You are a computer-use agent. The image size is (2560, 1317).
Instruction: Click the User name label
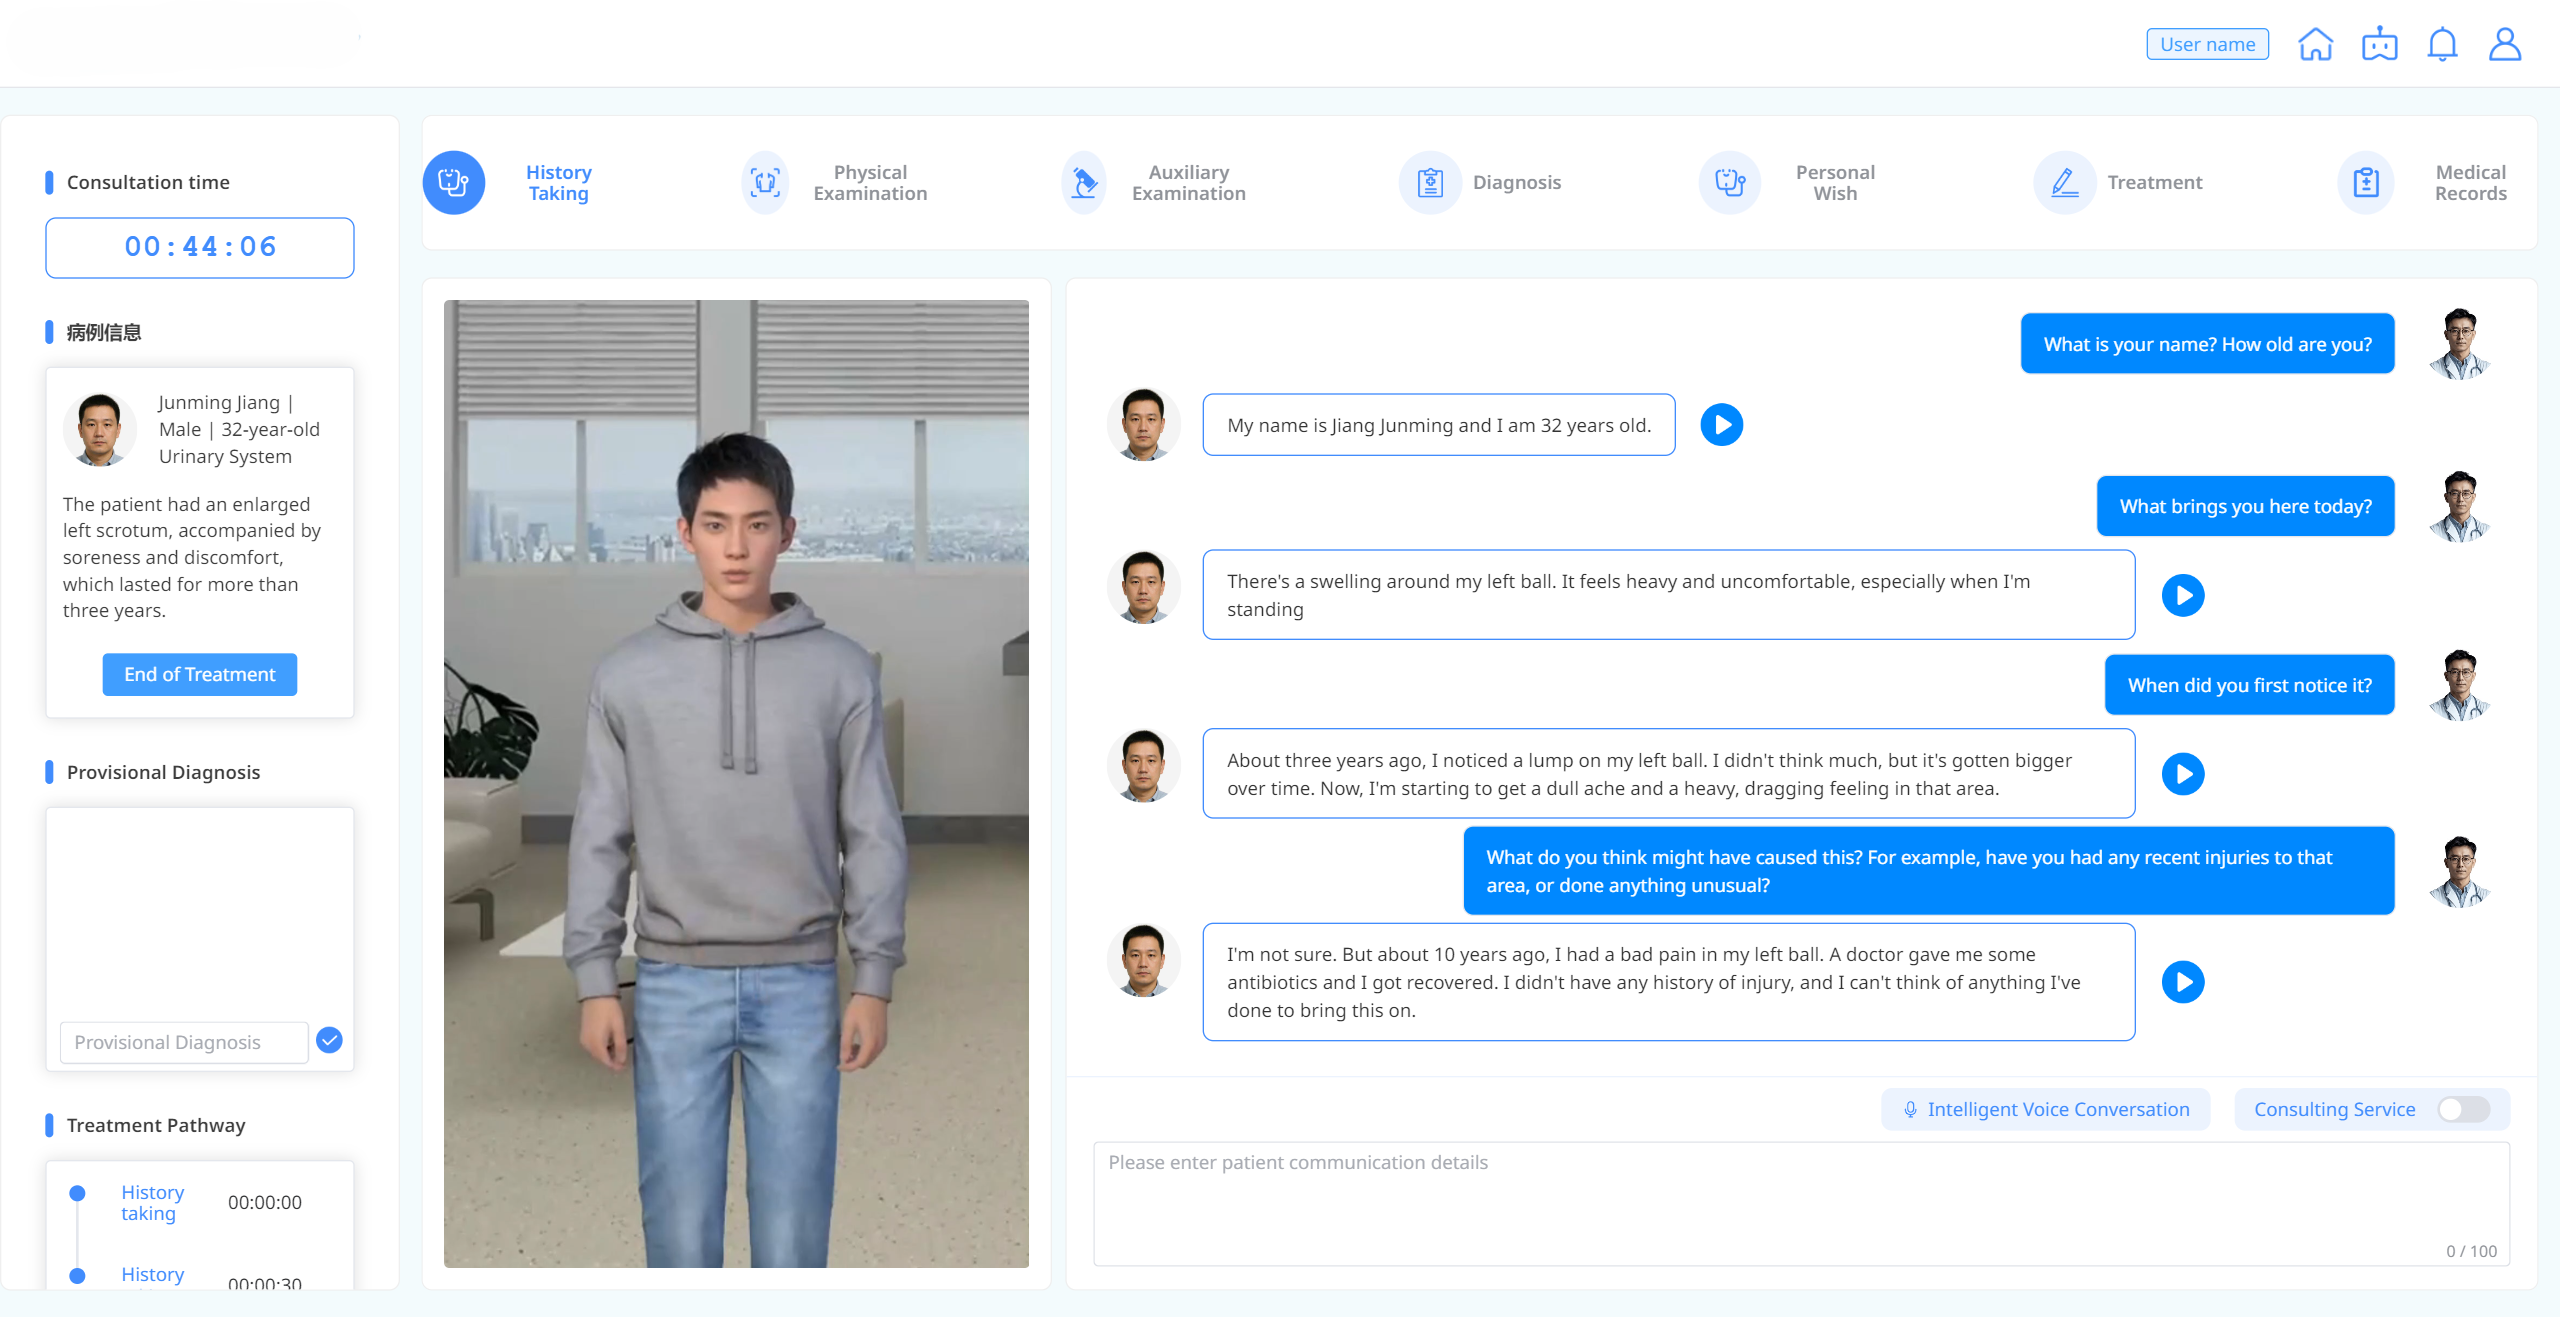pyautogui.click(x=2207, y=45)
